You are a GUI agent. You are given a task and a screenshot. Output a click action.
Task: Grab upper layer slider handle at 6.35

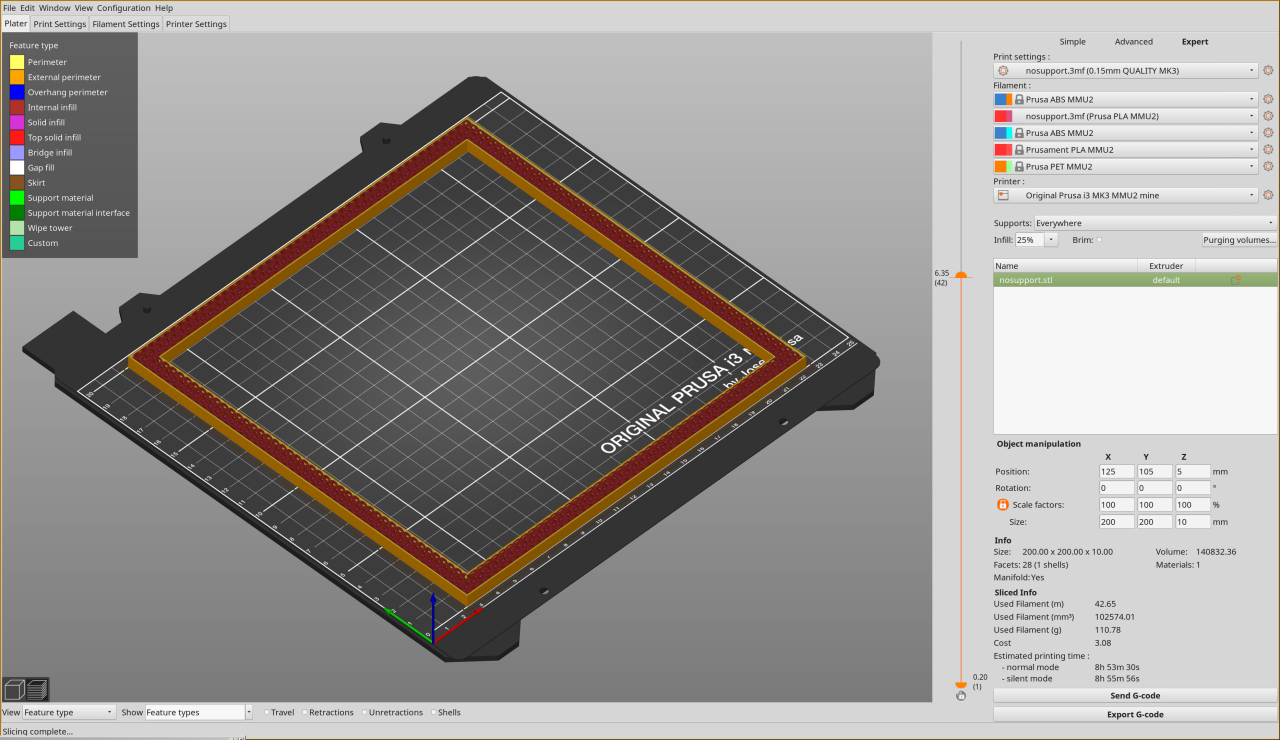point(961,274)
